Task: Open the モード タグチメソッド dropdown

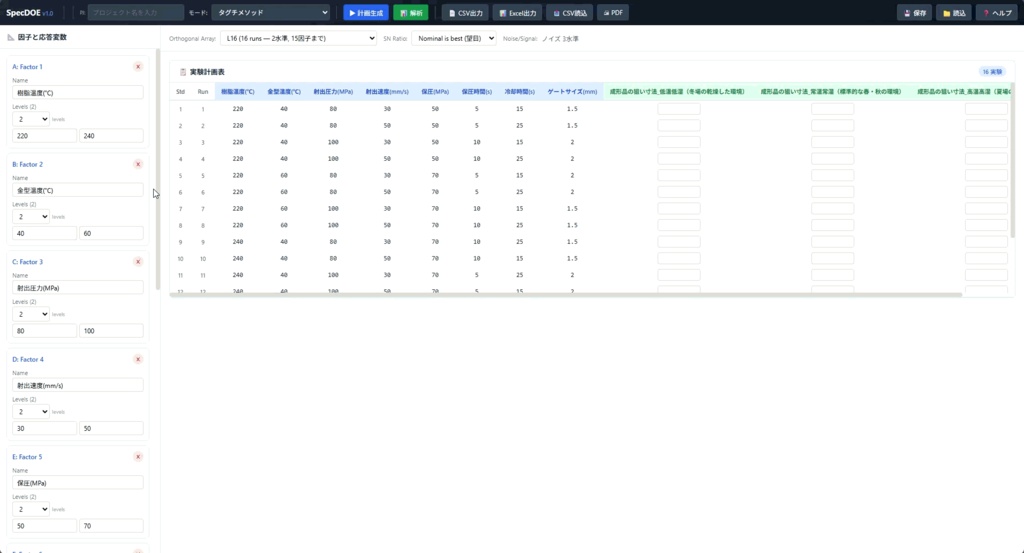Action: coord(270,12)
